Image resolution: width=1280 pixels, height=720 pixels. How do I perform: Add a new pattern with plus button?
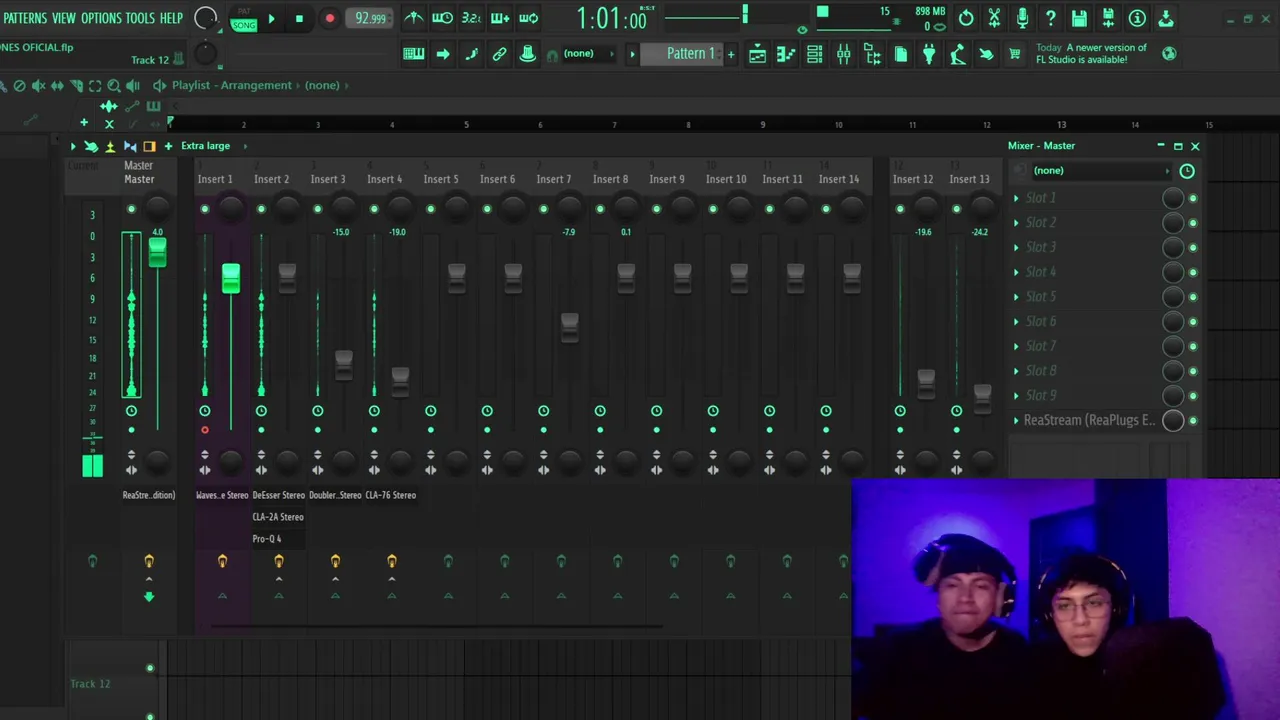tap(731, 54)
